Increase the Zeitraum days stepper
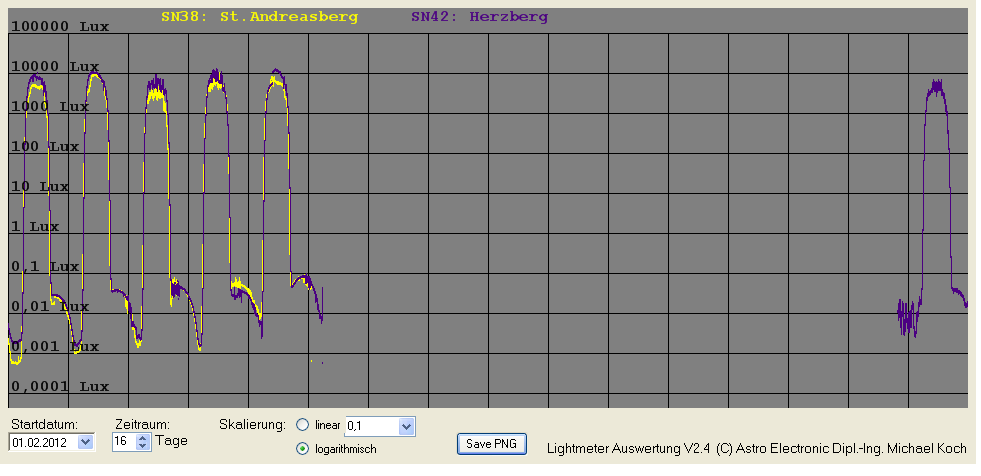 (x=143, y=438)
